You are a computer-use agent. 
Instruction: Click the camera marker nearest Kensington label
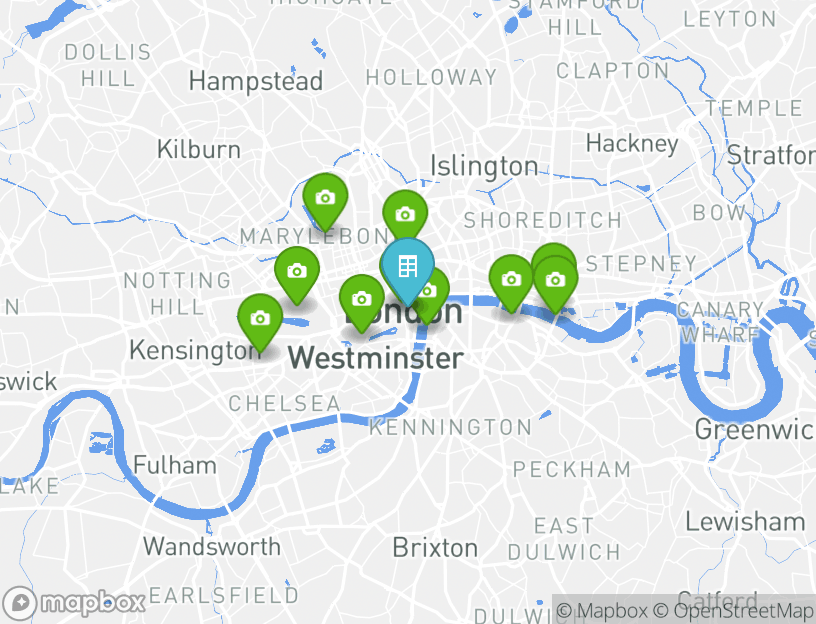tap(260, 321)
